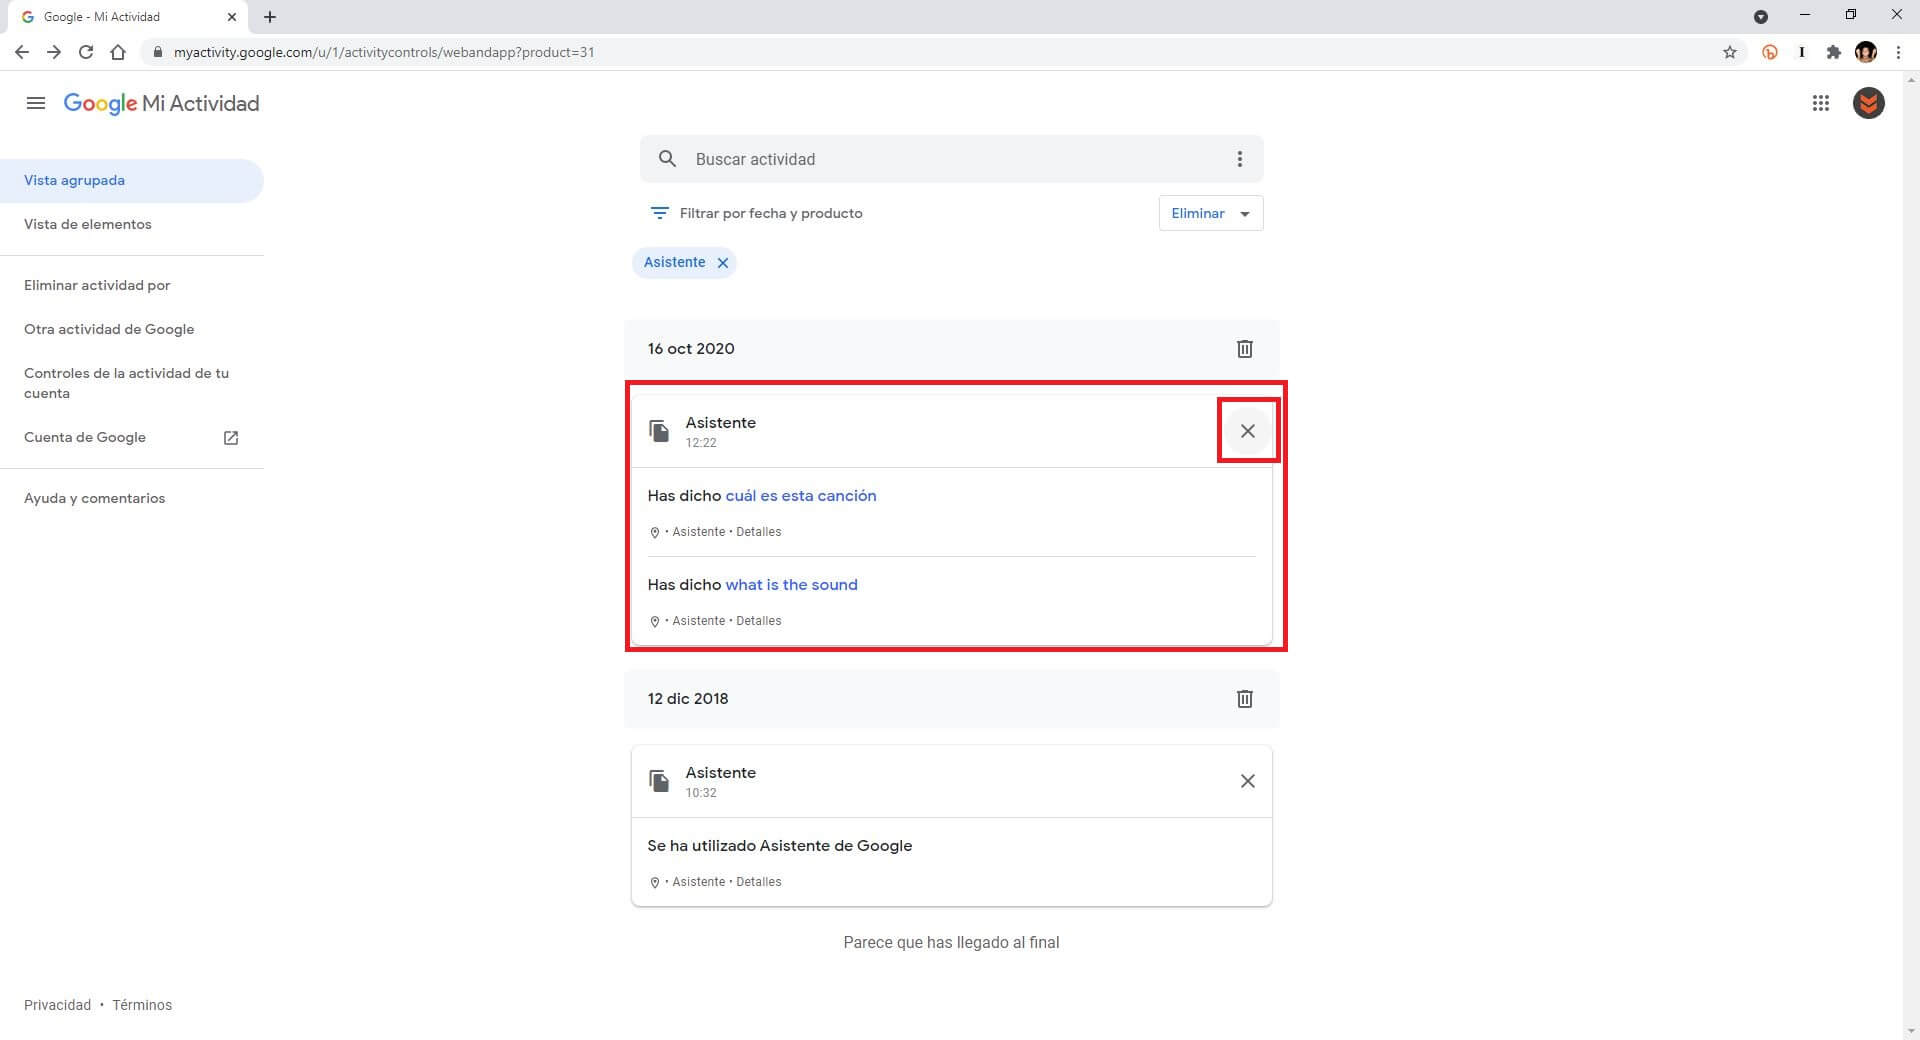1920x1040 pixels.
Task: Open Detalles under cuál es esta canción
Action: [x=759, y=532]
